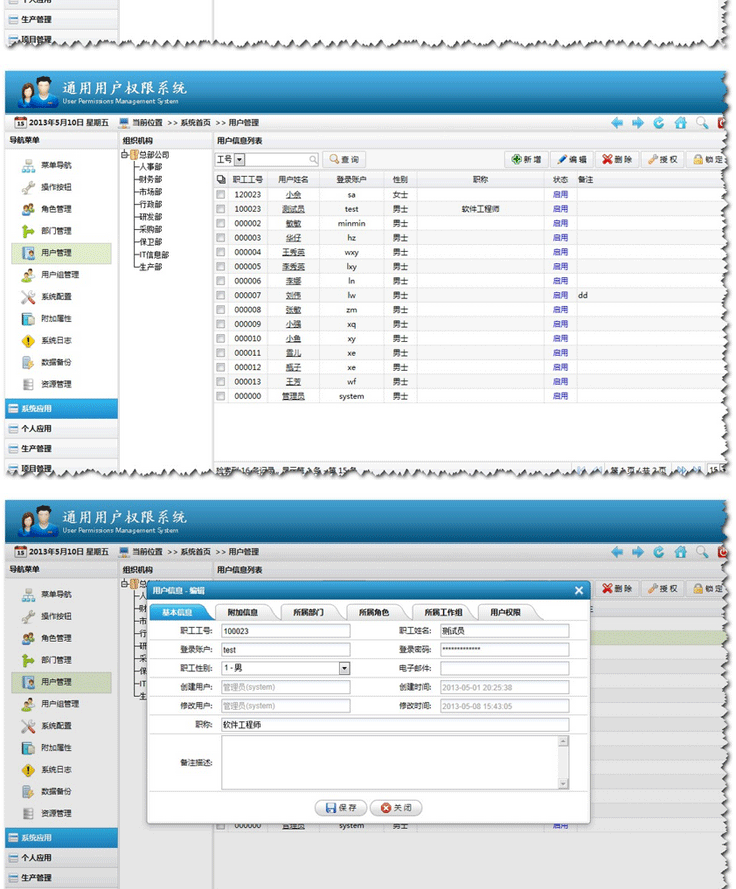Tick checkbox for system account row 000000

221,396
